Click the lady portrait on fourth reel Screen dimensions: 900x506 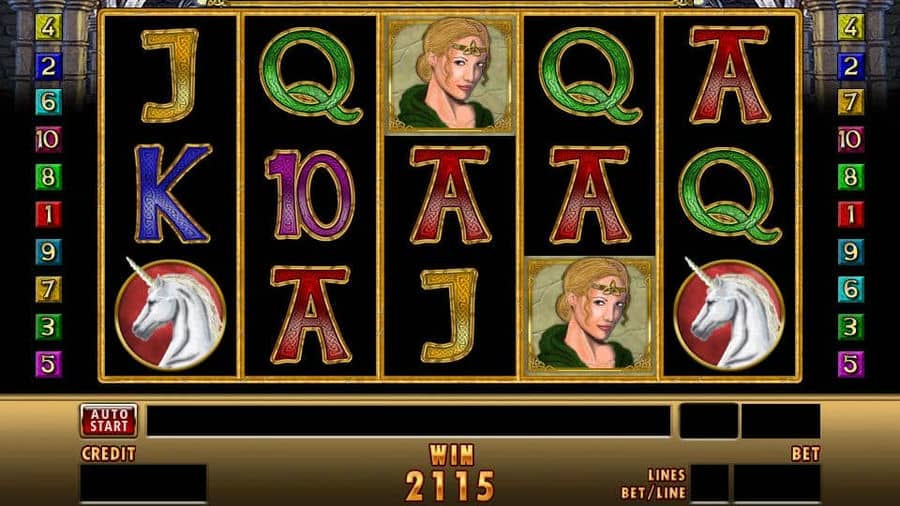pos(589,315)
